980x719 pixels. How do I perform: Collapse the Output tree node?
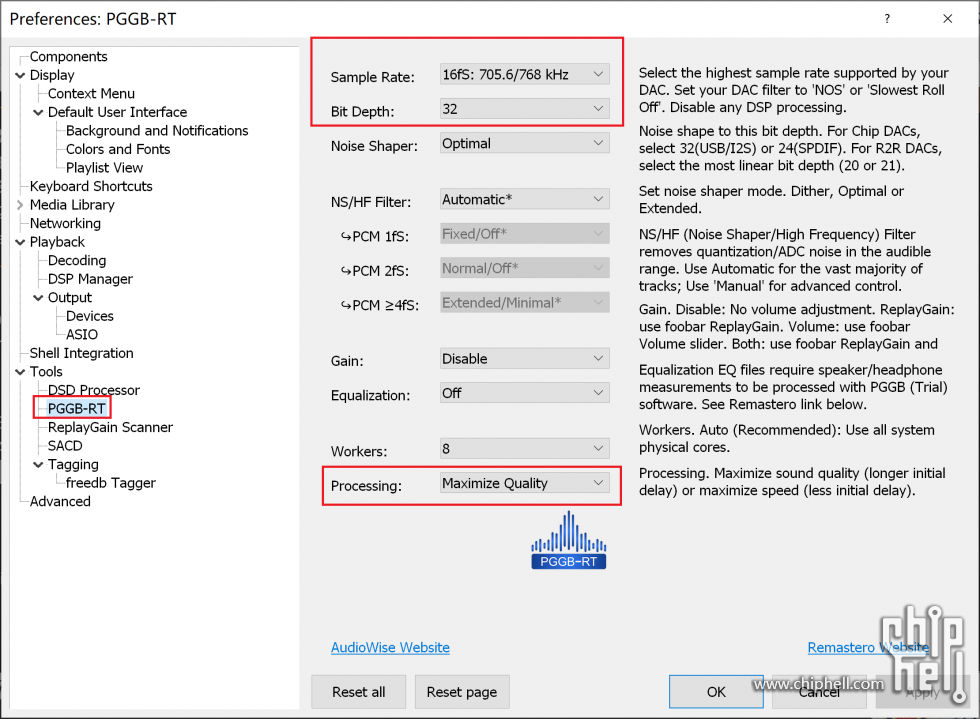[x=38, y=298]
